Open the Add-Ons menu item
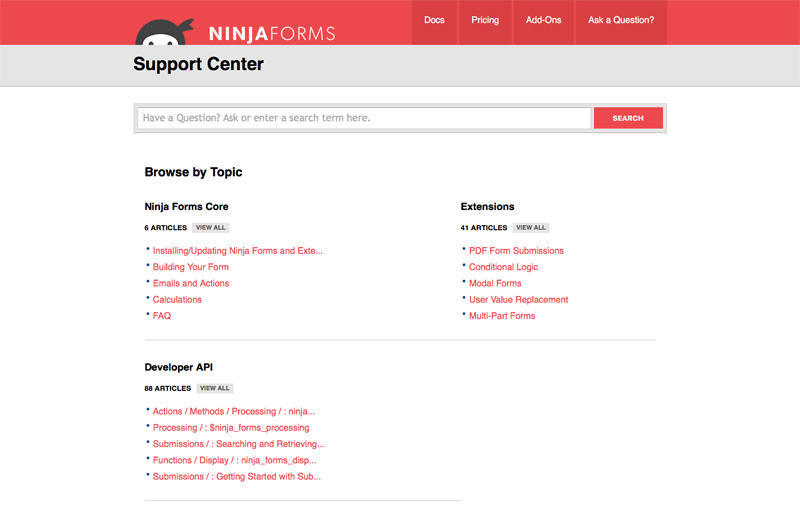Image resolution: width=800 pixels, height=529 pixels. (543, 22)
